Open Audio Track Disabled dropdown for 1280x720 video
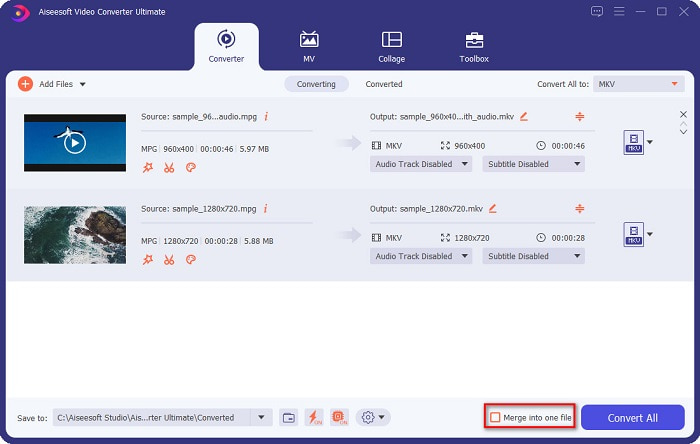The image size is (700, 444). pyautogui.click(x=421, y=256)
